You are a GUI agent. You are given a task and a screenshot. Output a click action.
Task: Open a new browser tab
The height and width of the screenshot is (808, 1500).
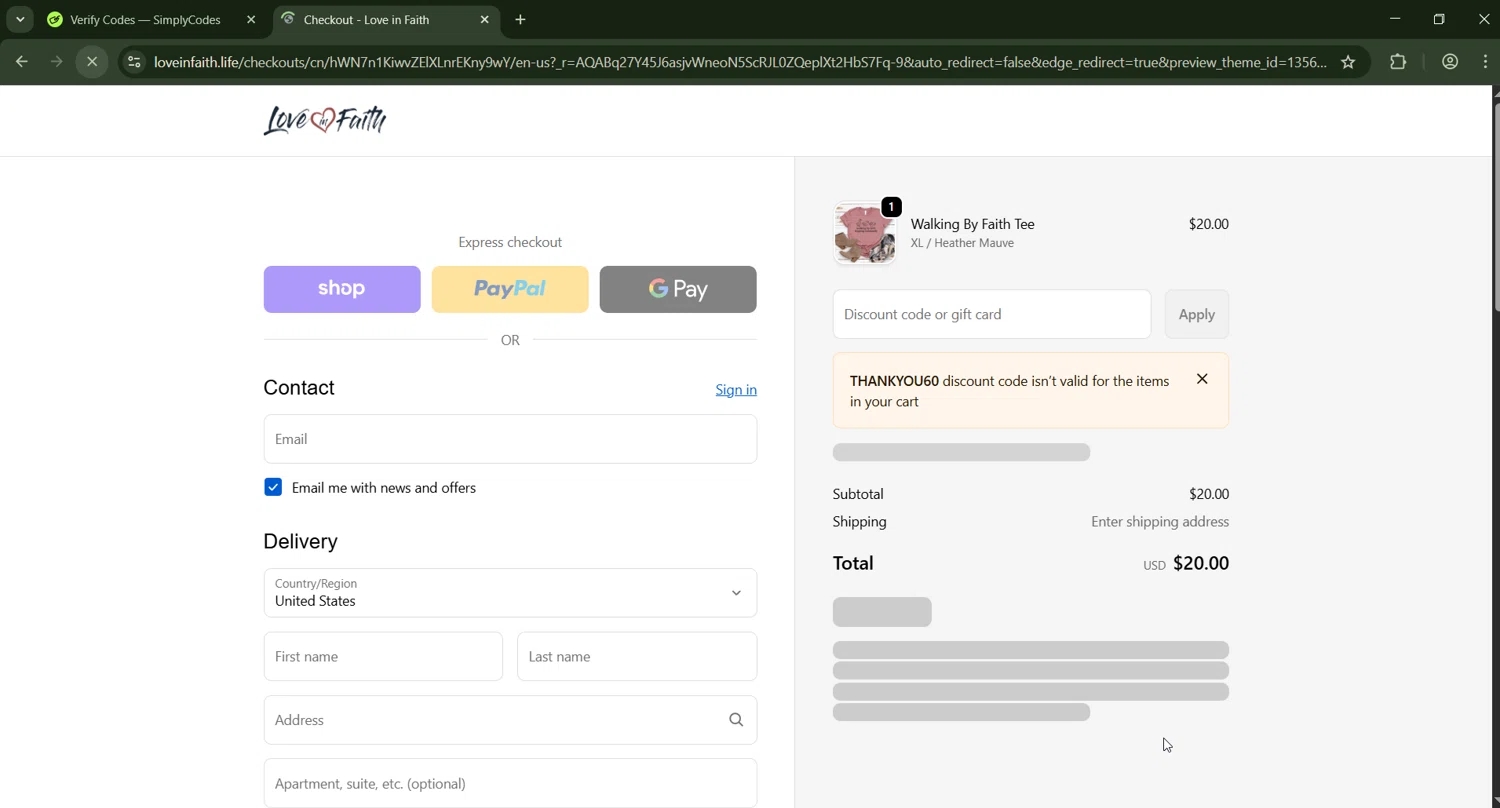520,19
